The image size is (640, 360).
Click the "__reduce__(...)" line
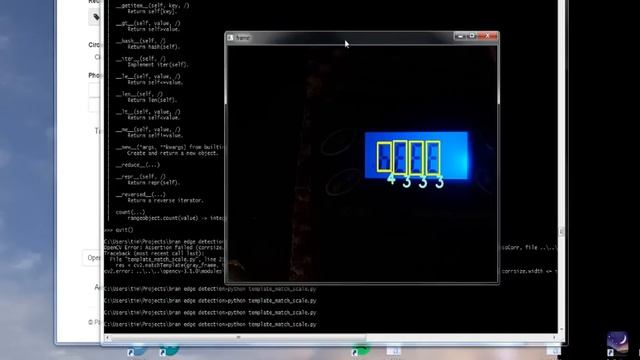pos(138,165)
